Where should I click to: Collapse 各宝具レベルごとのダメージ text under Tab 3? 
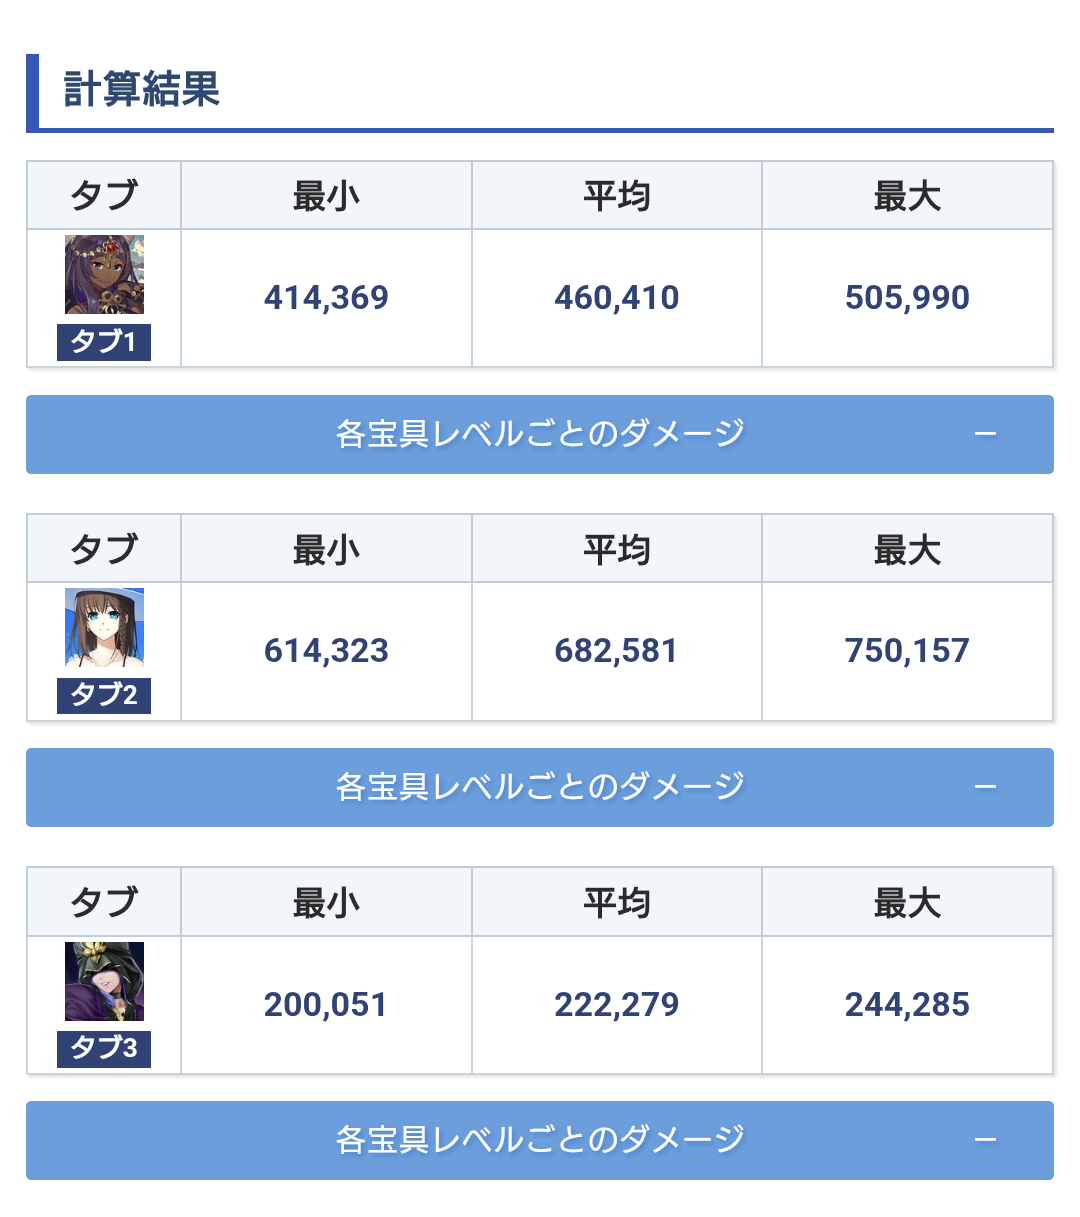pyautogui.click(x=540, y=1140)
